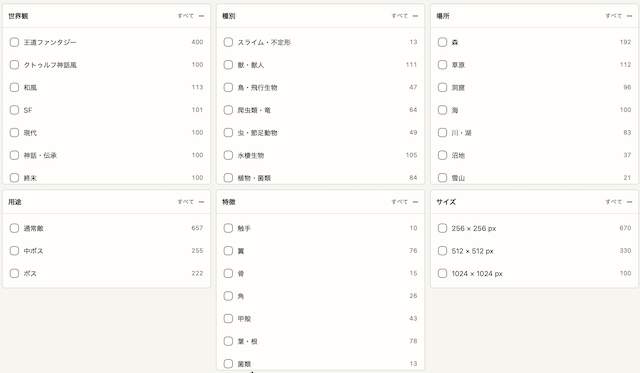Click the 世界観 panel title

(x=18, y=16)
